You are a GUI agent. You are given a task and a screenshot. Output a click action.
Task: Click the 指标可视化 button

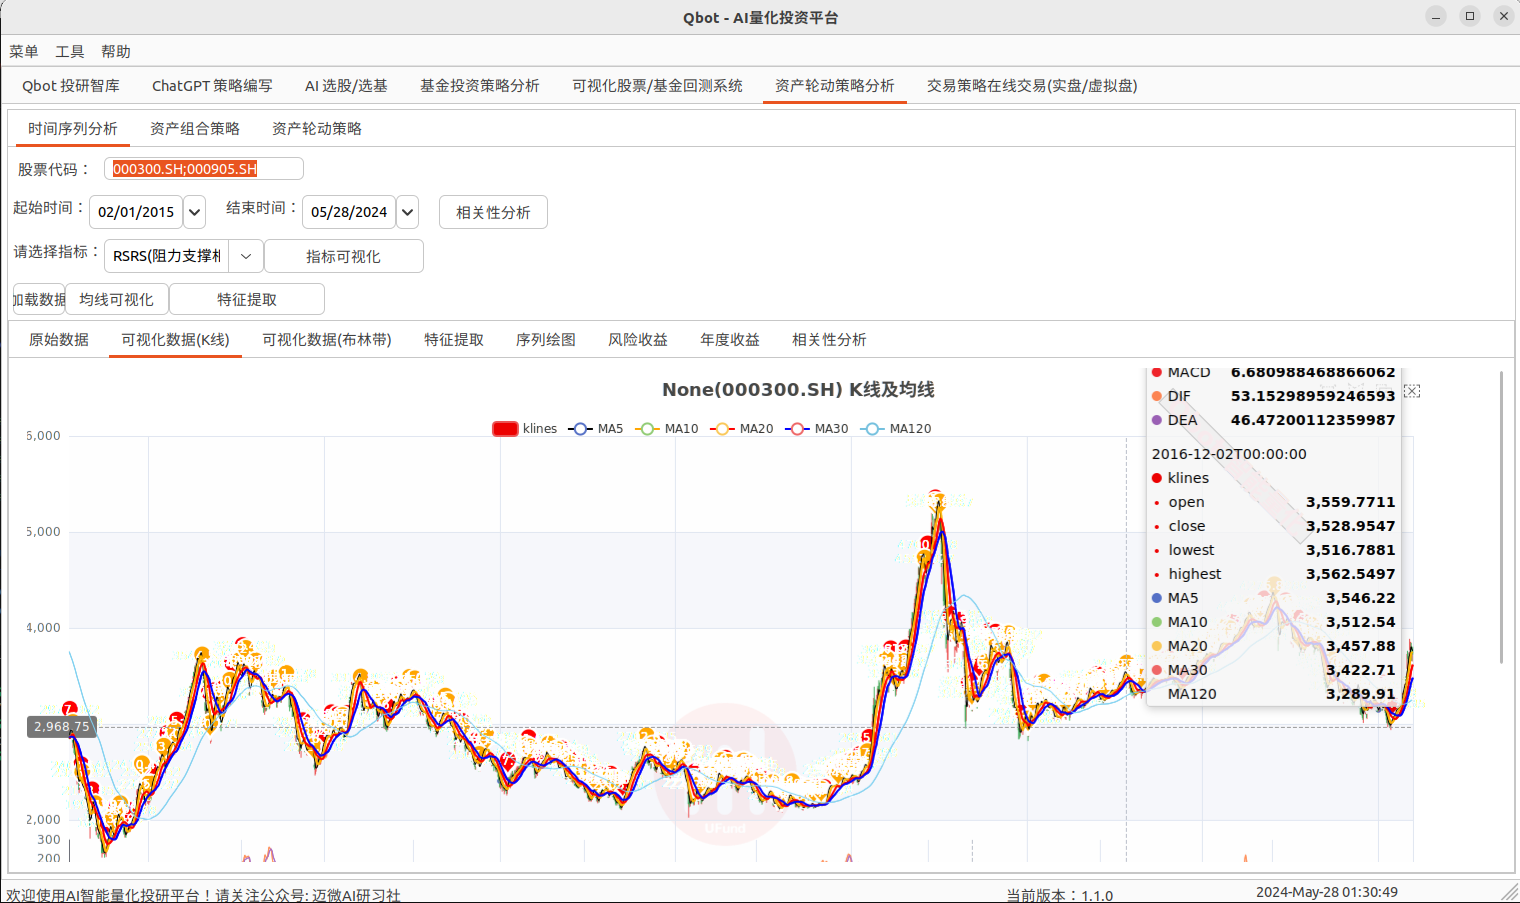[x=344, y=256]
